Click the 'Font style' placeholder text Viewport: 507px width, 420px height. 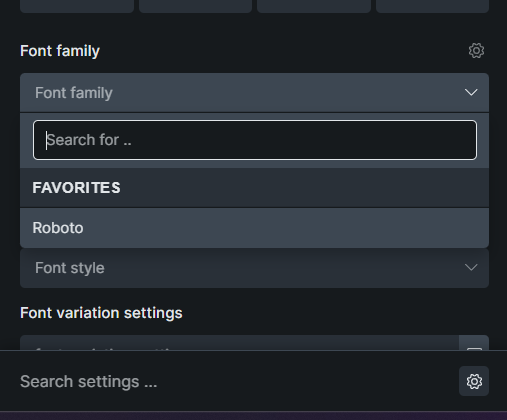70,268
